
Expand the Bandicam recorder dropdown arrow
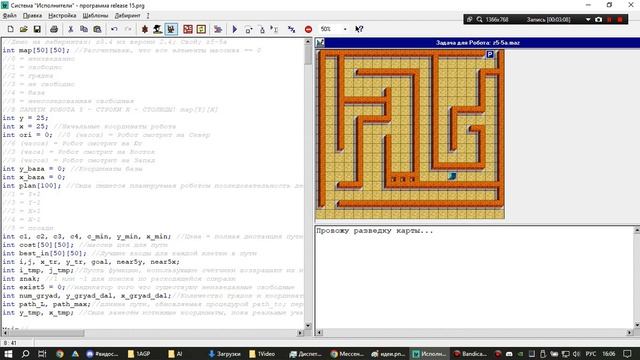(588, 19)
